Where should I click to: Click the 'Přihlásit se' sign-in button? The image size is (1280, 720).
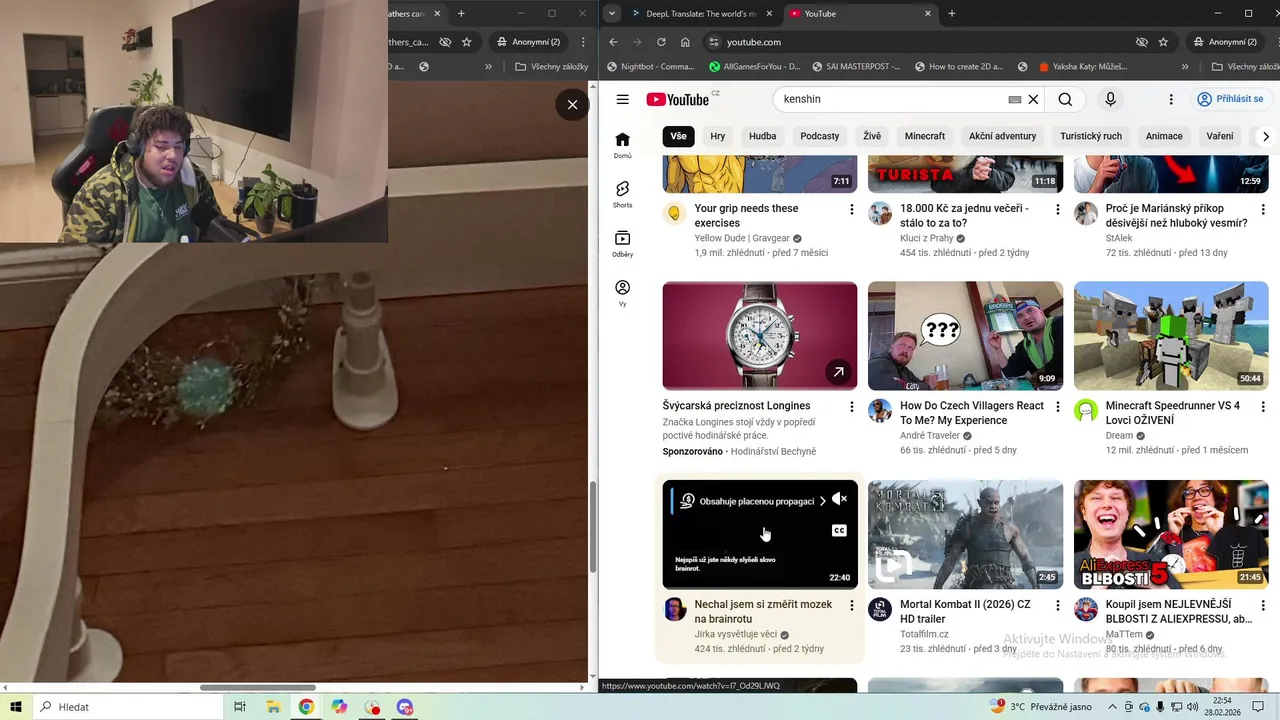click(x=1230, y=99)
